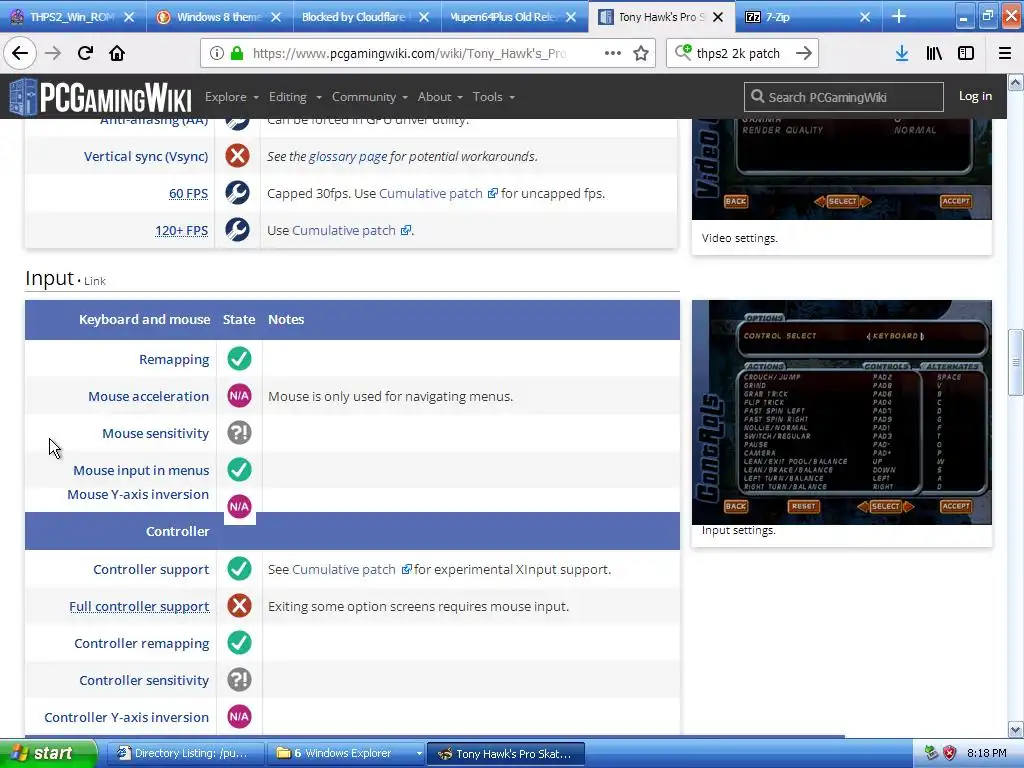Click the Mouse sensitivity unknown icon
The image size is (1024, 768).
tap(239, 432)
